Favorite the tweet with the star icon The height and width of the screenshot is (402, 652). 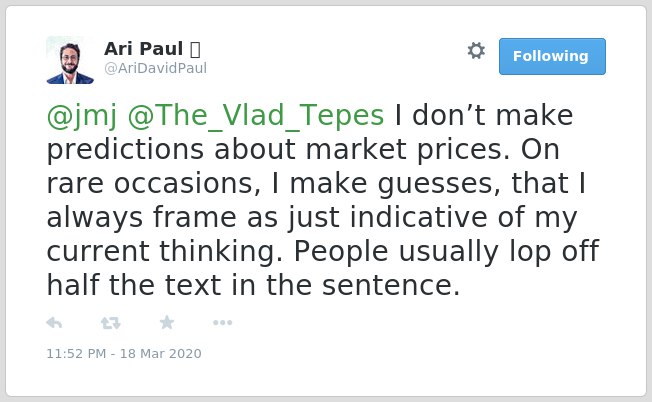click(167, 322)
